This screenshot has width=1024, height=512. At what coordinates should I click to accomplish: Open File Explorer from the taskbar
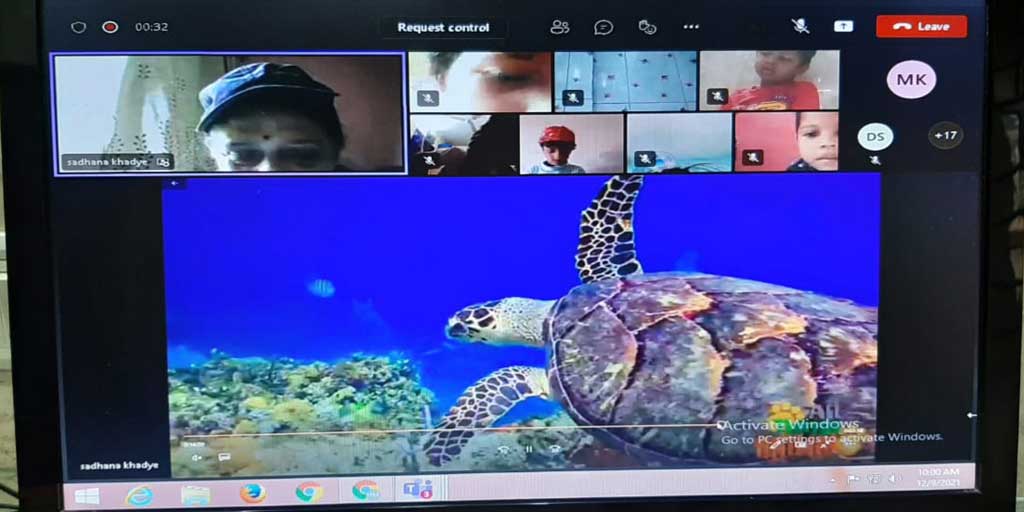(195, 494)
